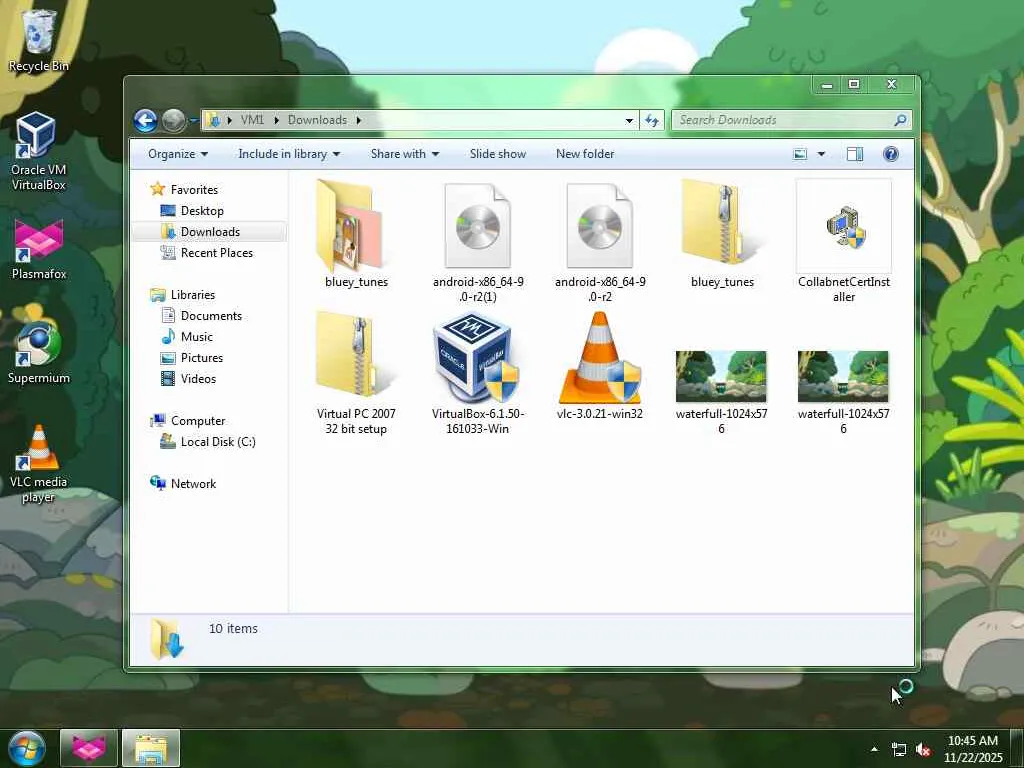Click the VM1 breadcrumb in address bar

click(x=252, y=120)
